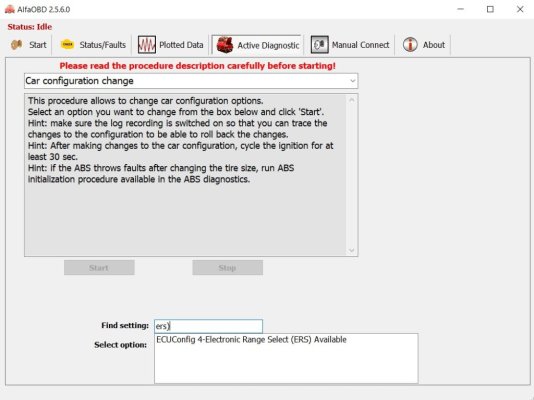This screenshot has width=534, height=400.
Task: Click the 'Please read the procedure description' warning
Action: tap(198, 66)
